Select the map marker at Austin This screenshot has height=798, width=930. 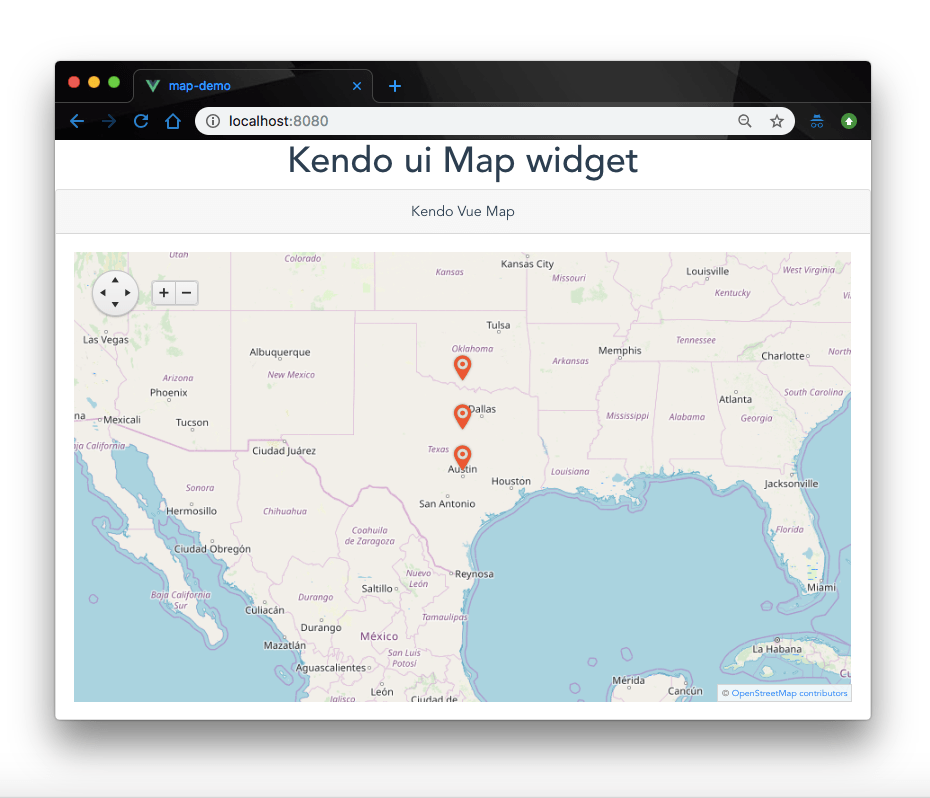[462, 457]
